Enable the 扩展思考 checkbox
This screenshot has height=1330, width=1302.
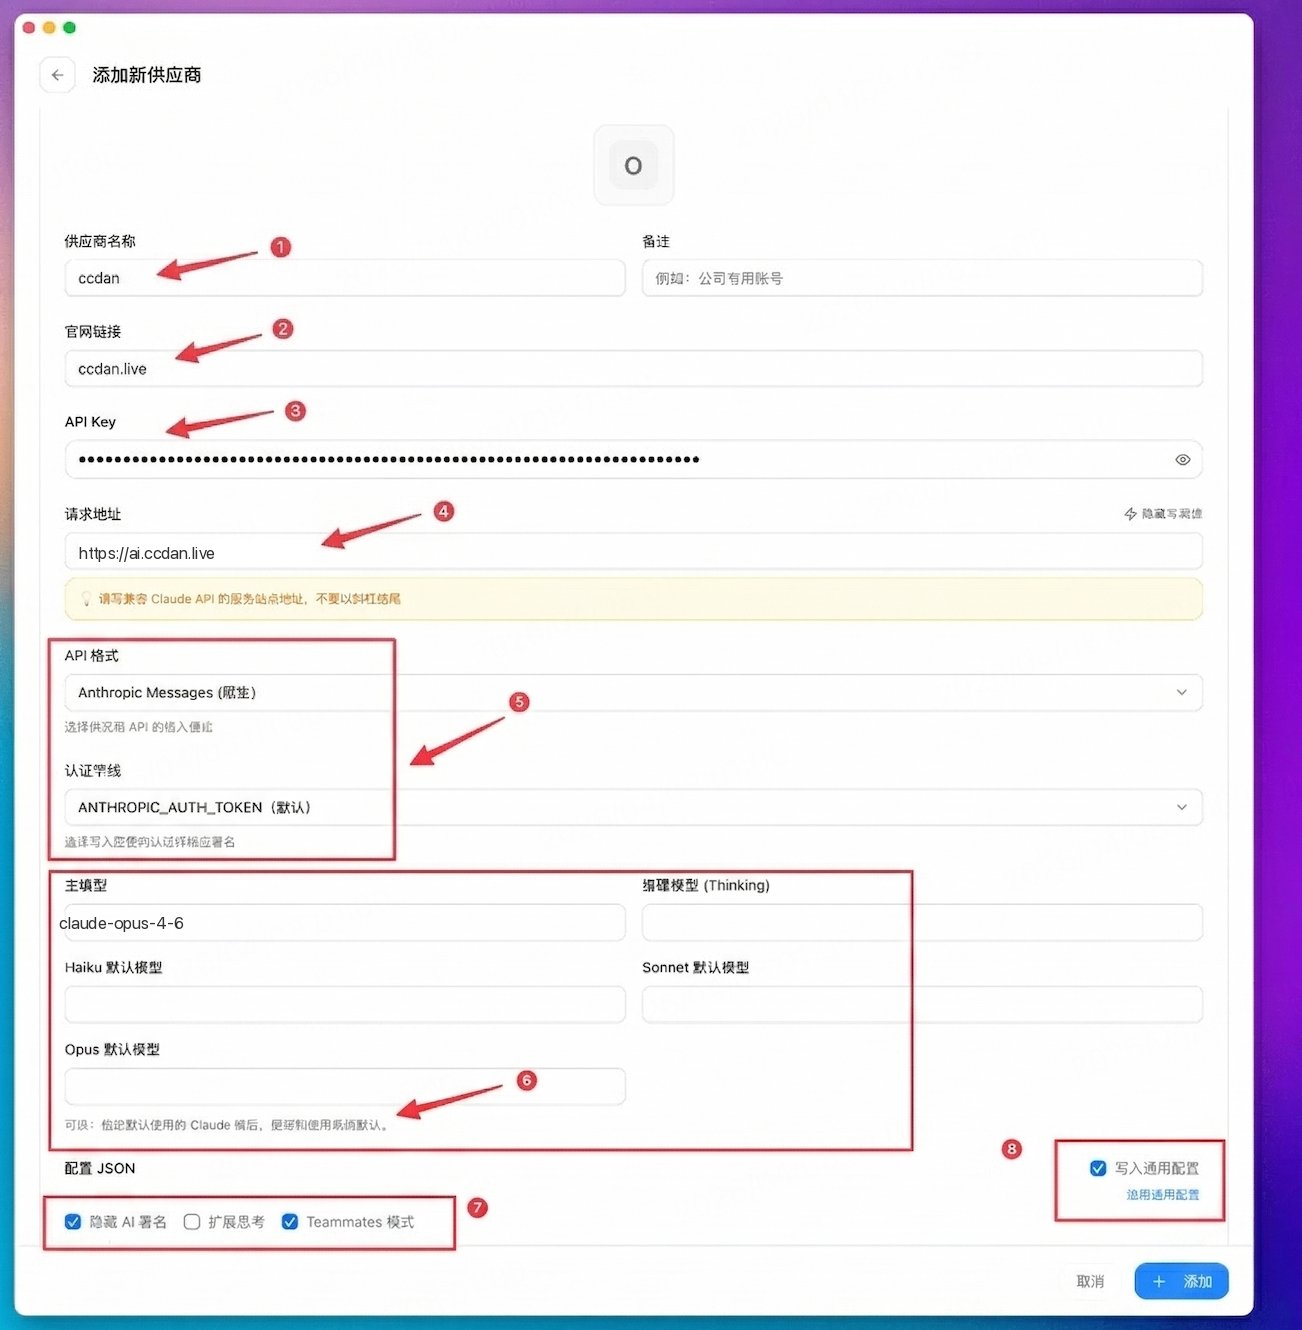pos(192,1222)
